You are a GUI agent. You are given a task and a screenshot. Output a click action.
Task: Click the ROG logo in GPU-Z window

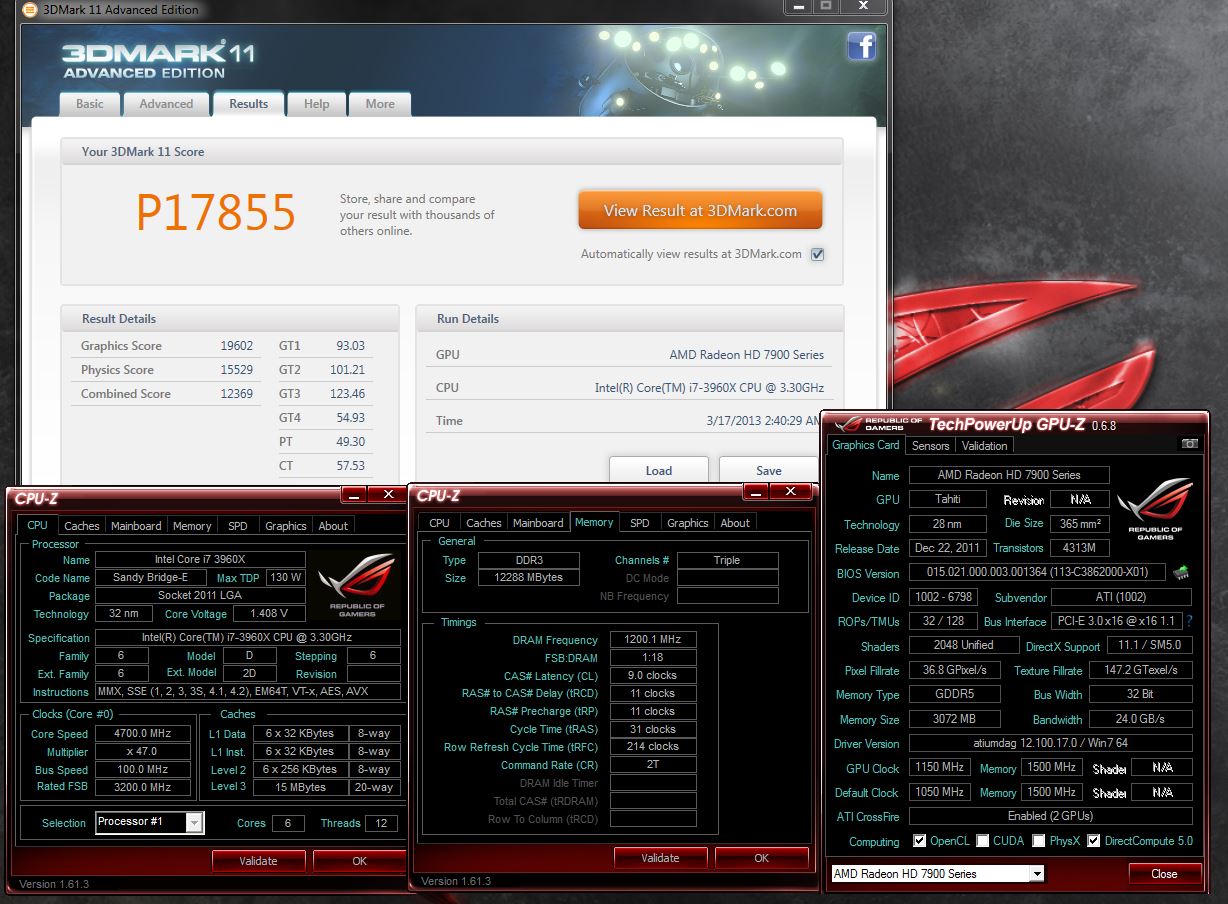pos(1154,510)
